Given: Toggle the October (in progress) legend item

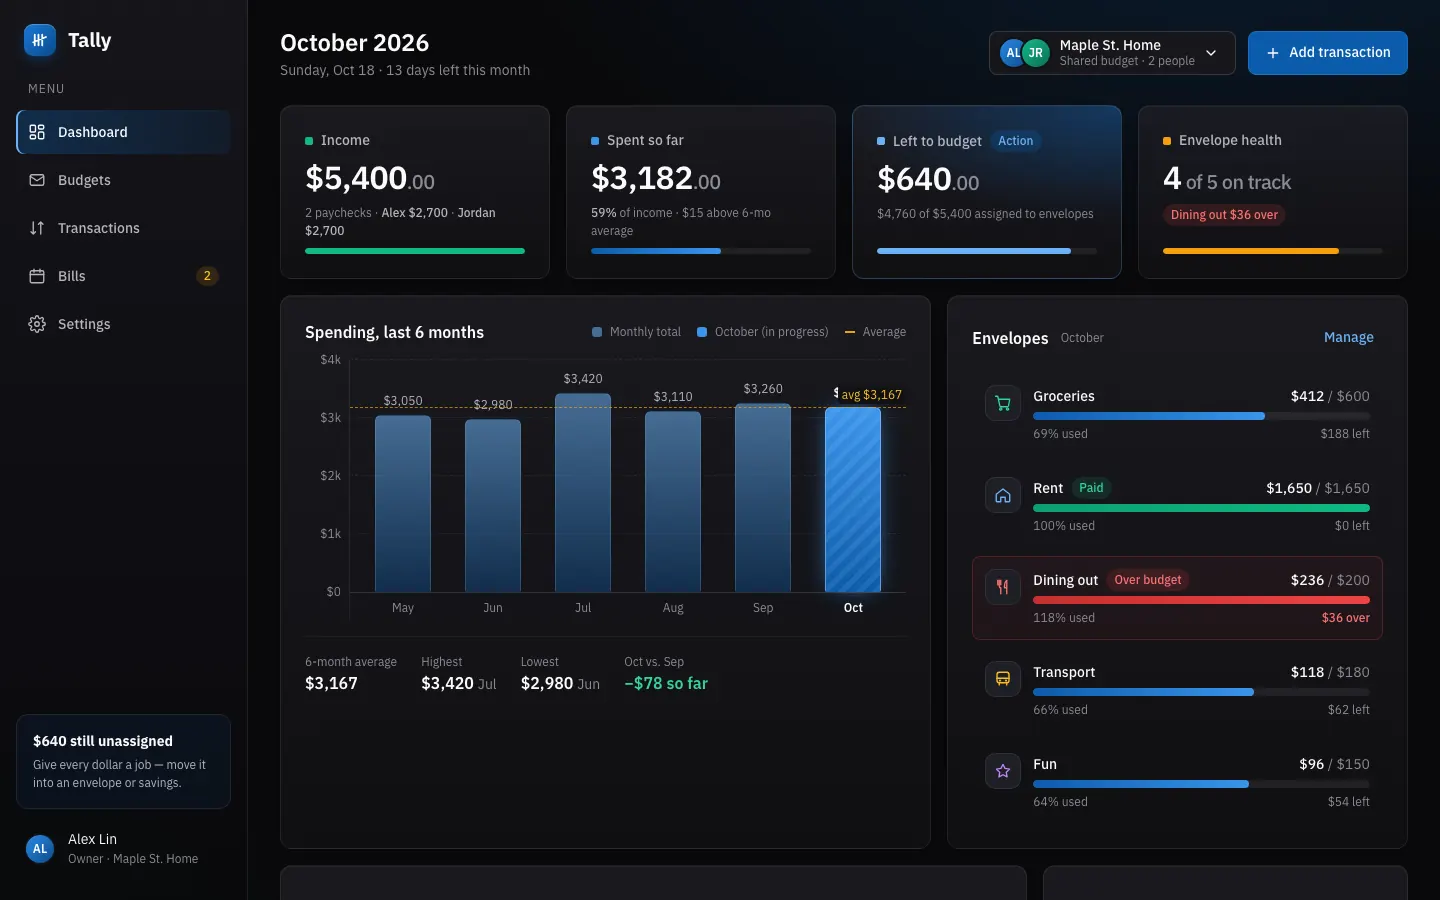Looking at the screenshot, I should [763, 332].
